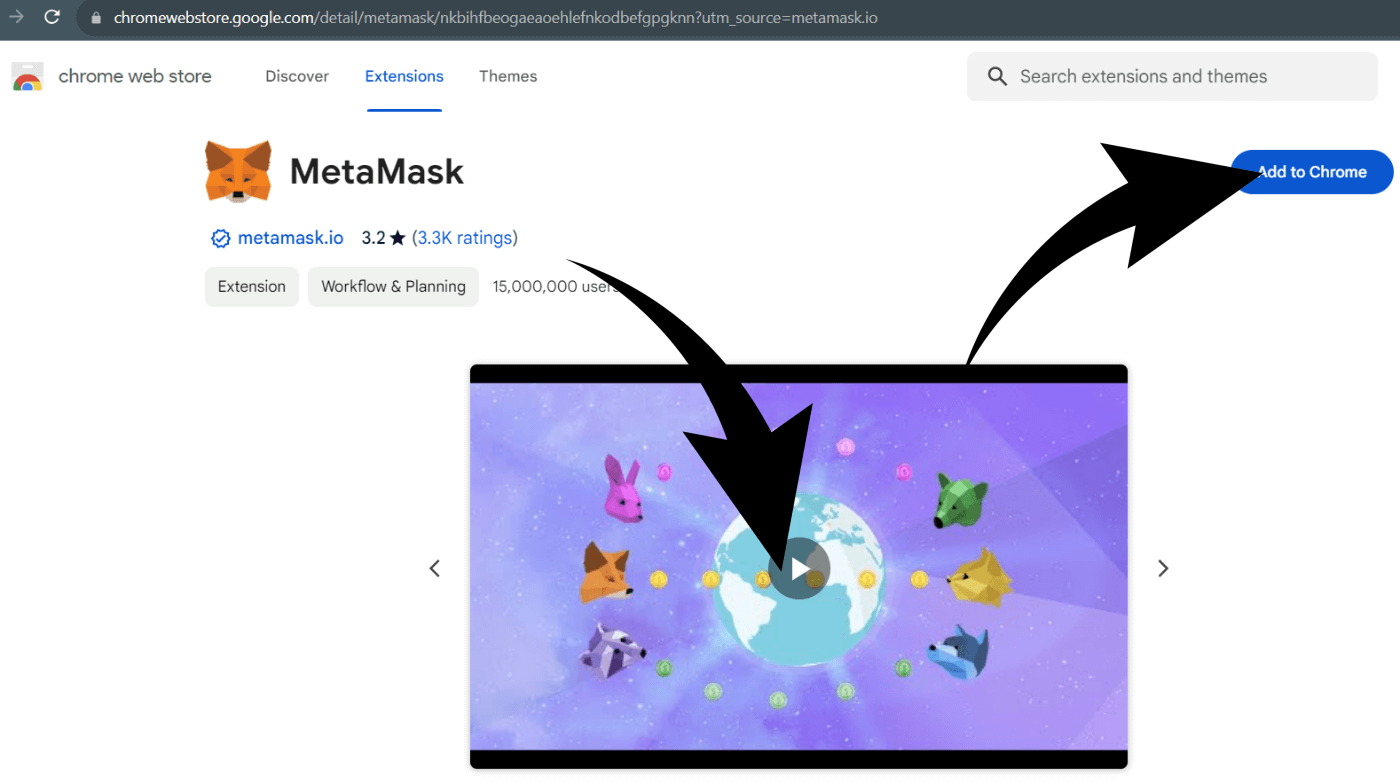Click the MetaMask video thumbnail image
Screen dimensions: 1400x783
pos(799,566)
